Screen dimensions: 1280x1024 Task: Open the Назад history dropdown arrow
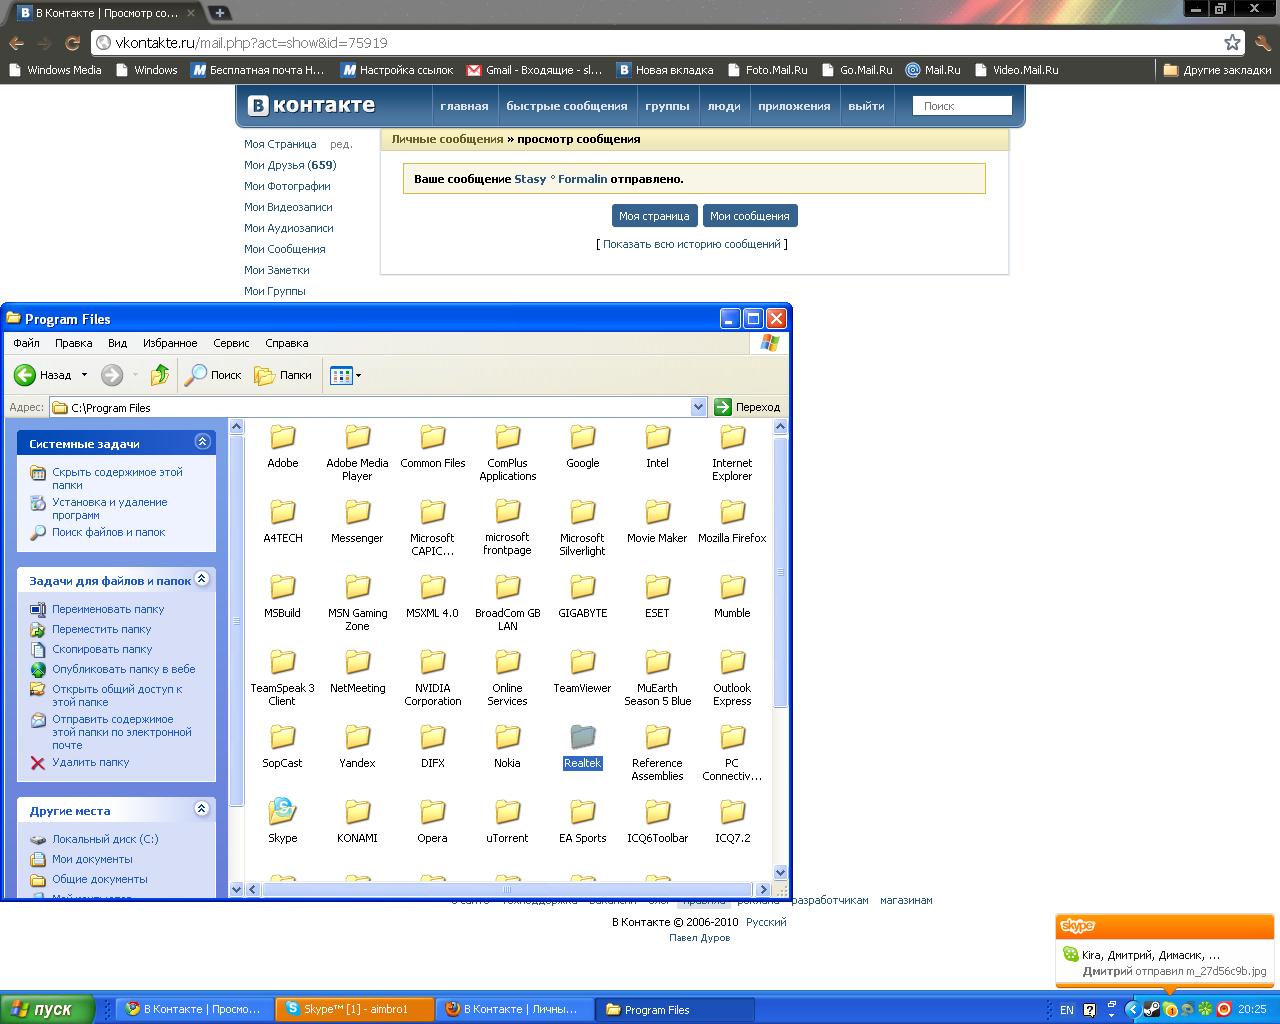click(84, 375)
